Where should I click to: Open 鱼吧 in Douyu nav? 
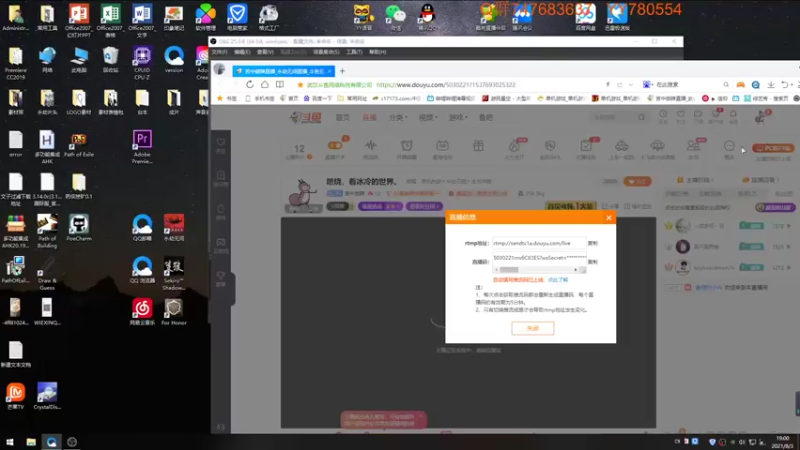(x=486, y=117)
